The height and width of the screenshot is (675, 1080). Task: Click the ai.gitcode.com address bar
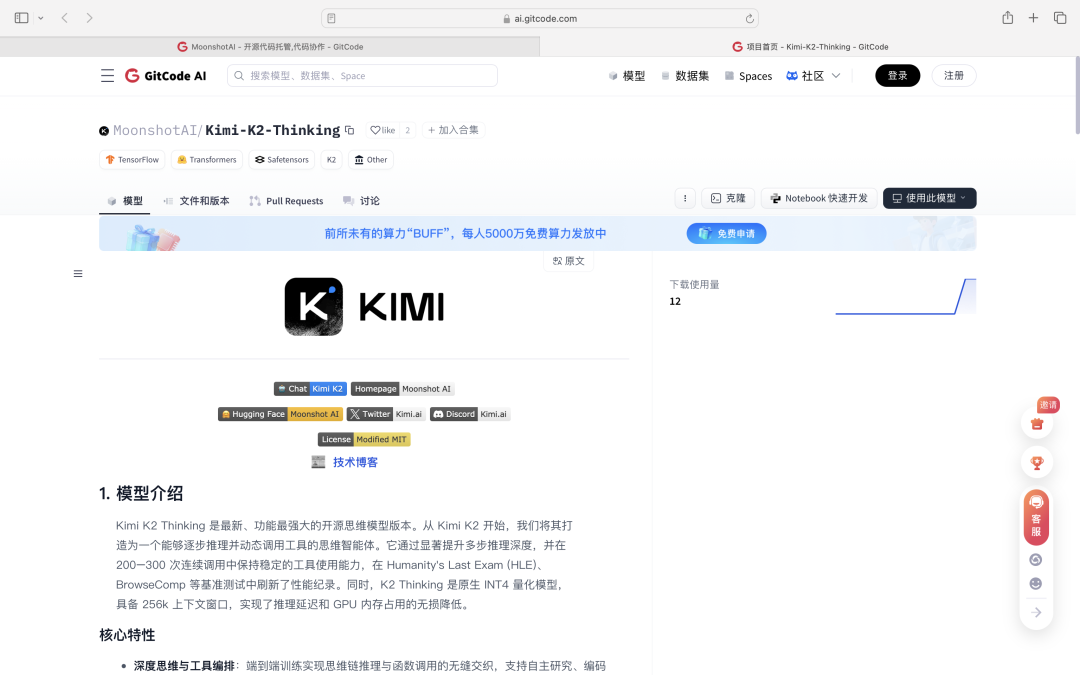[x=540, y=19]
